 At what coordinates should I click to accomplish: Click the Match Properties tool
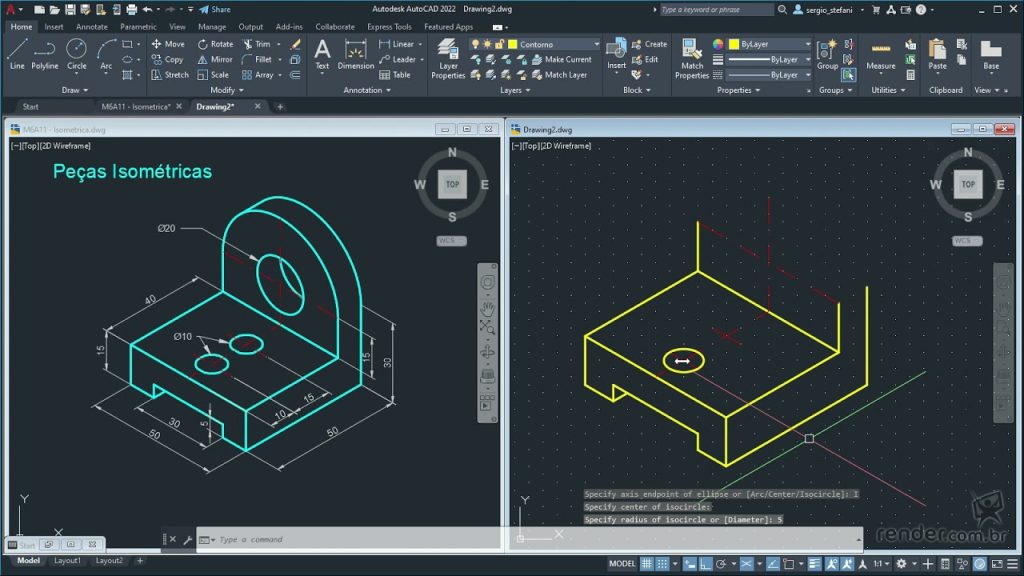(x=692, y=58)
